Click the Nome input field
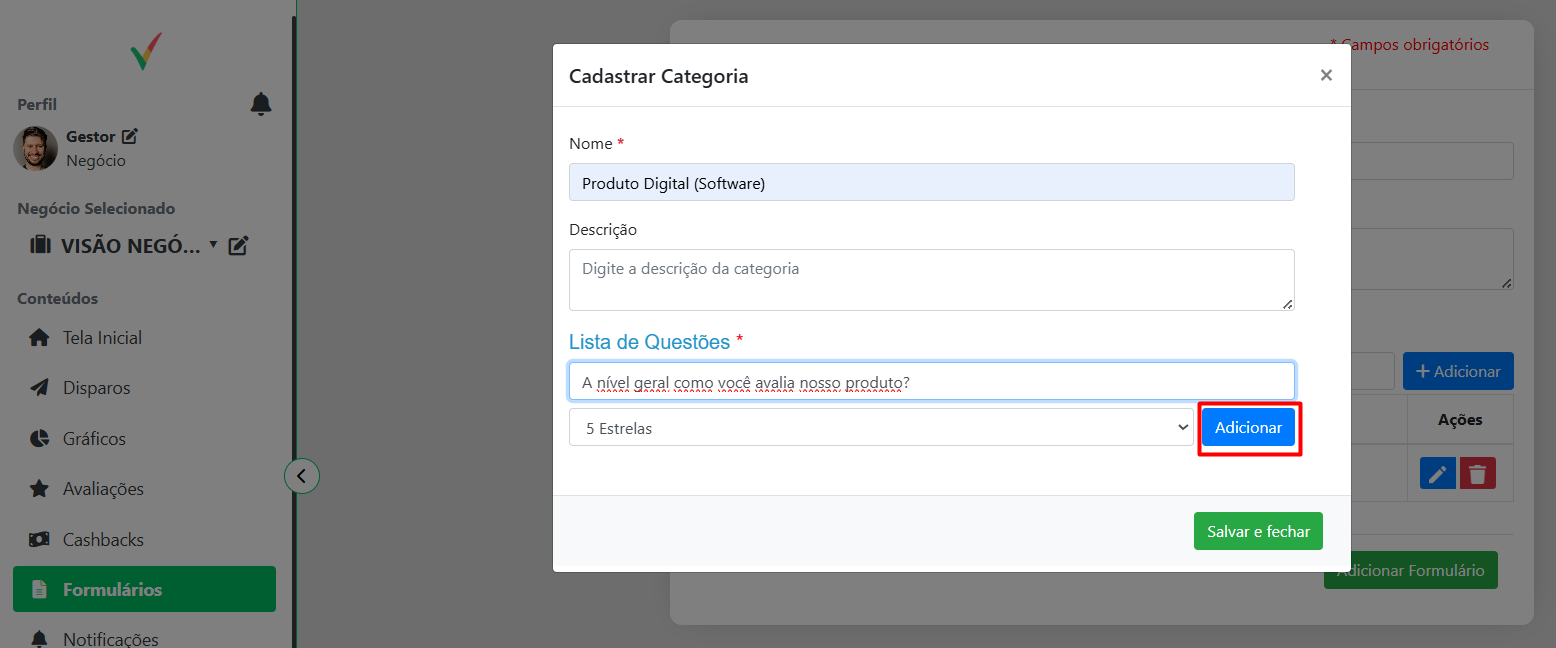The image size is (1556, 648). (x=931, y=183)
